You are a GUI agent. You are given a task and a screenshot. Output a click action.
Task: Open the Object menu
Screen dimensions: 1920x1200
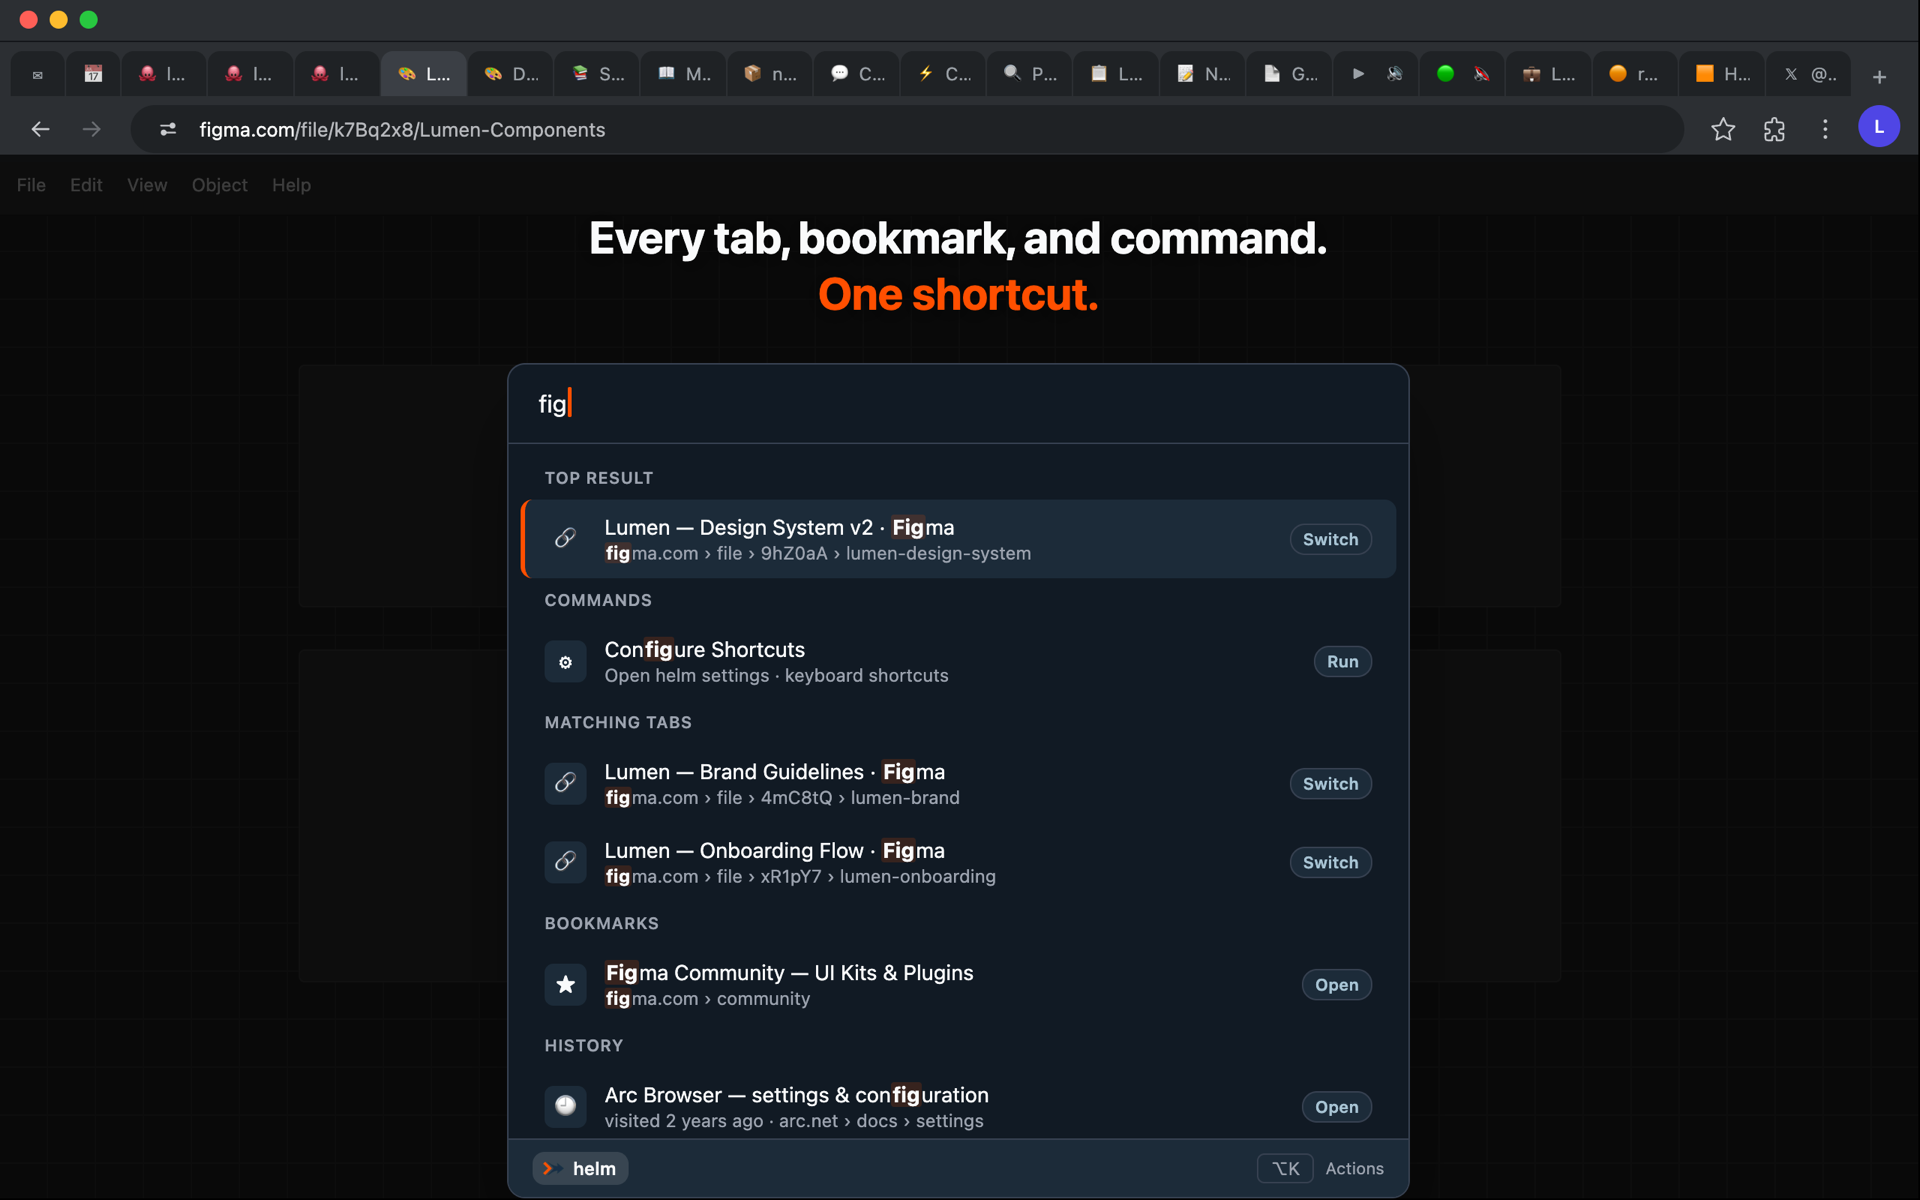point(219,185)
